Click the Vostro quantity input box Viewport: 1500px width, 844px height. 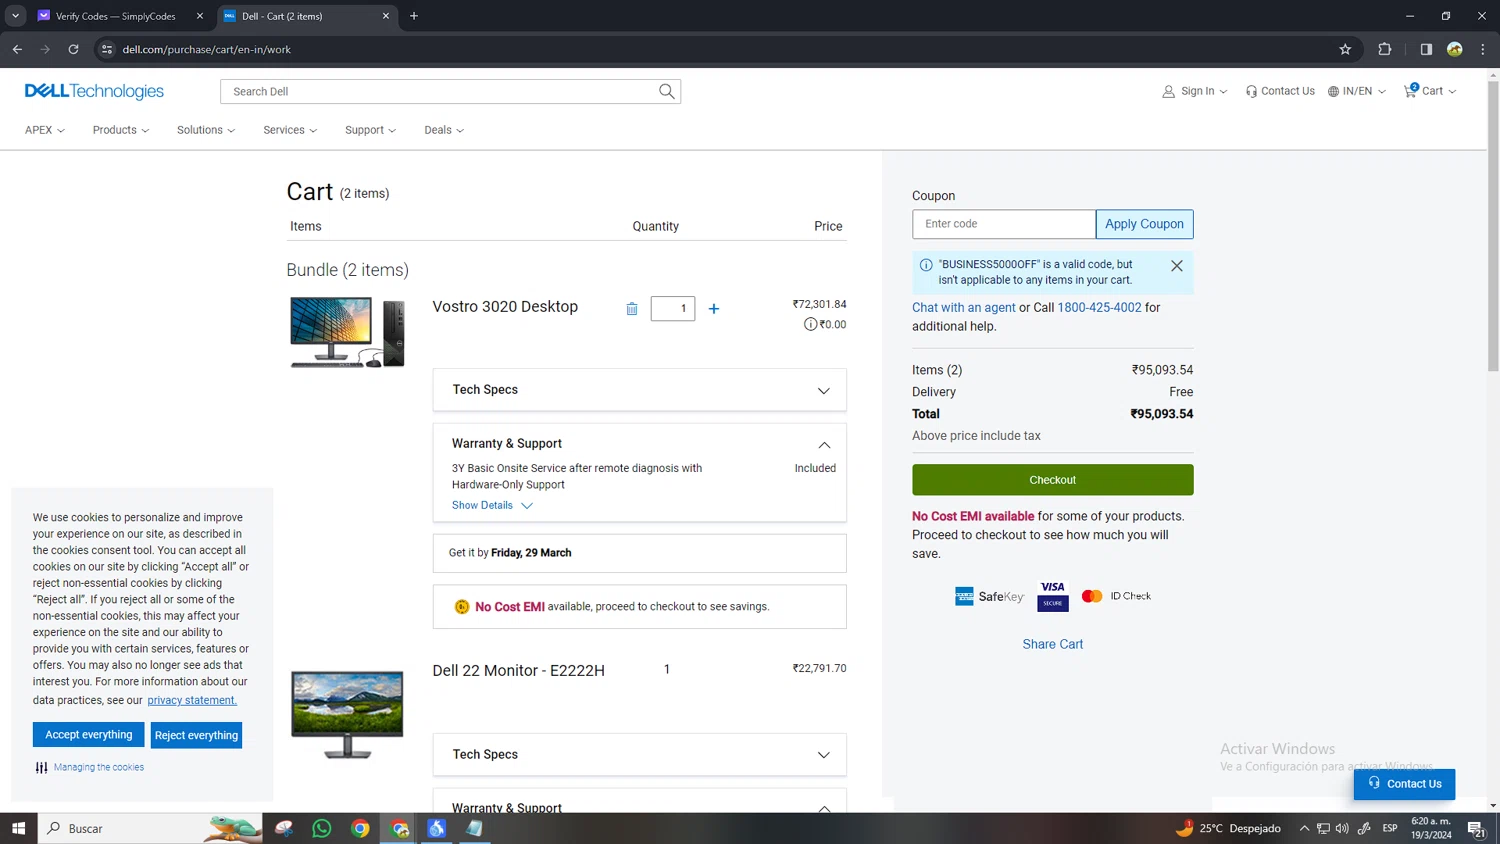673,309
